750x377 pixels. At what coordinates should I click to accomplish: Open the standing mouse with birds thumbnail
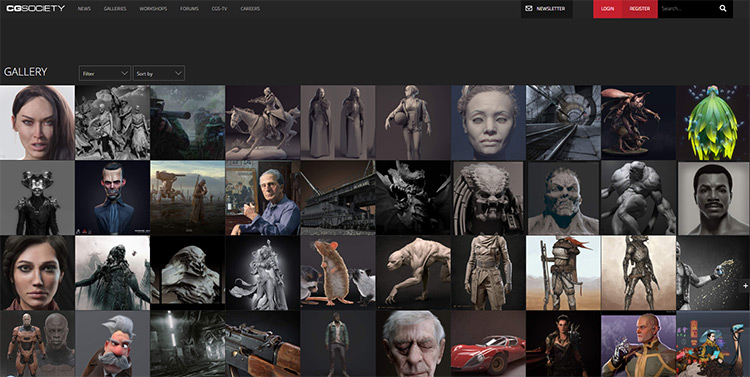338,273
